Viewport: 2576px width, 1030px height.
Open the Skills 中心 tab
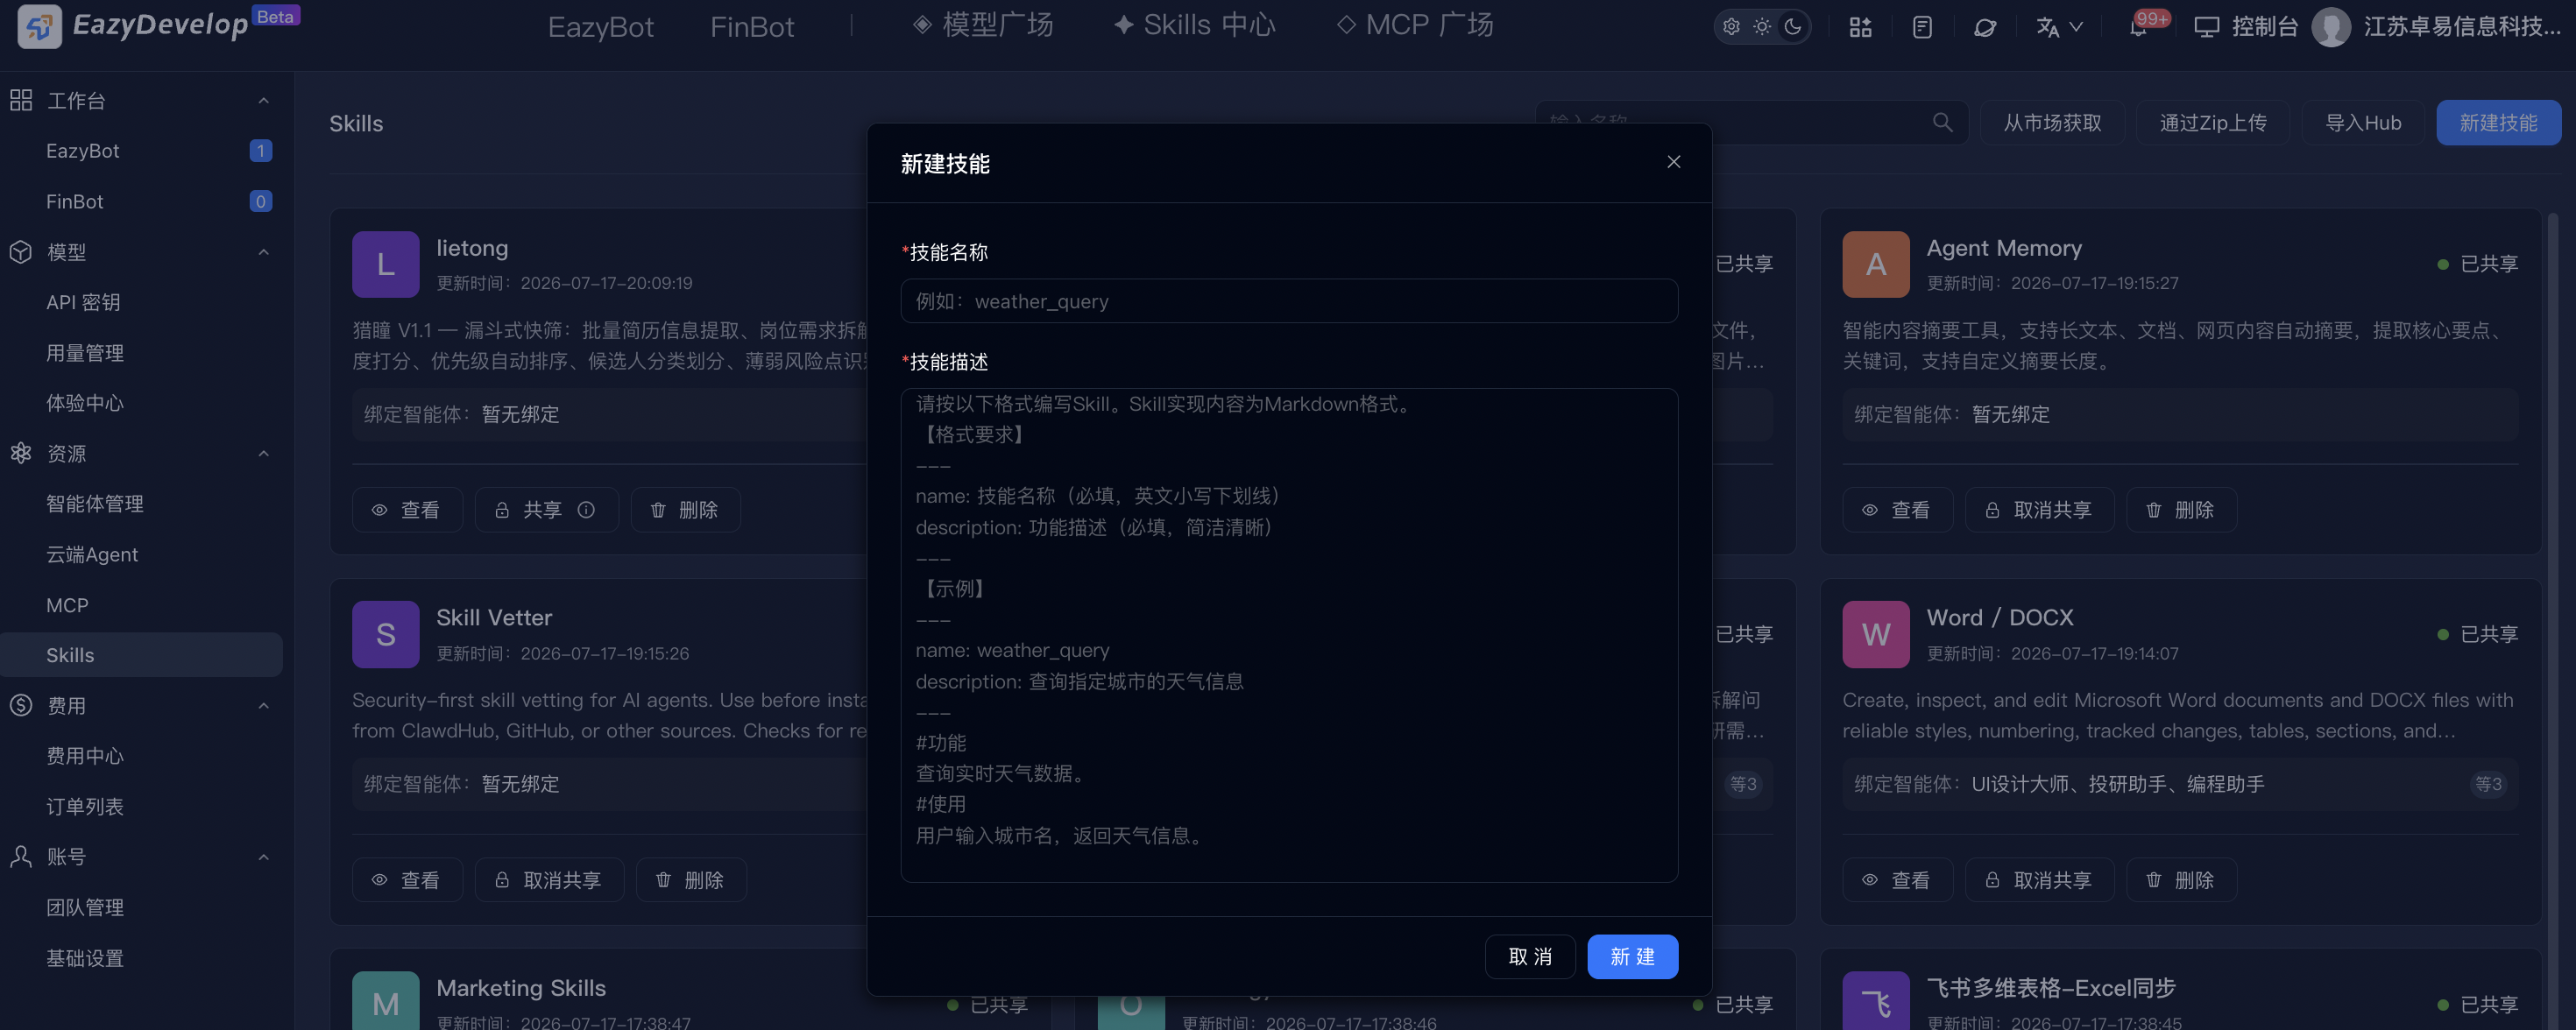tap(1195, 25)
